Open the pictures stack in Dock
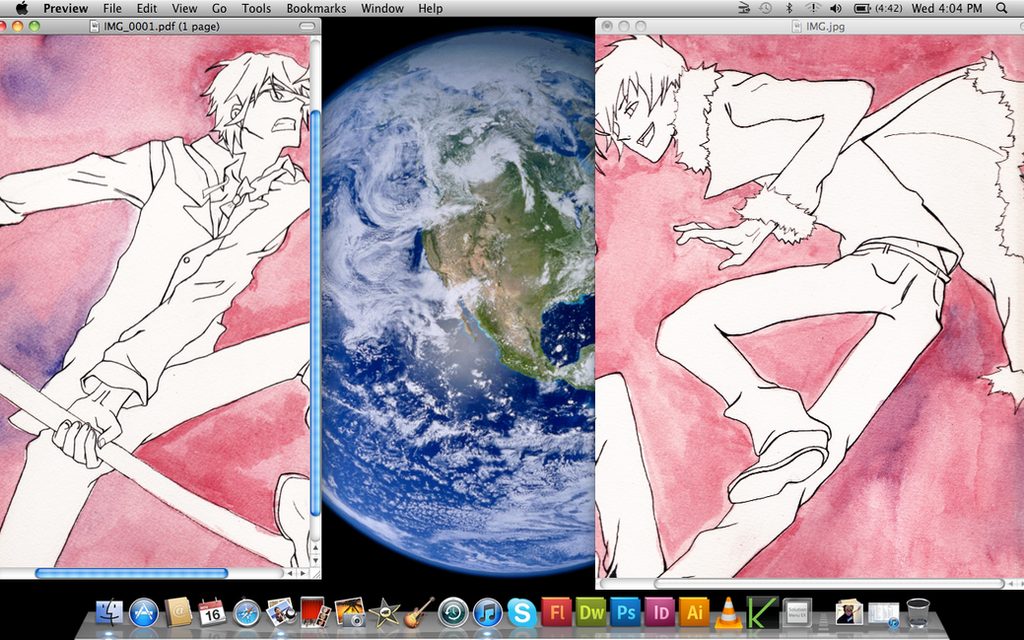 click(849, 613)
